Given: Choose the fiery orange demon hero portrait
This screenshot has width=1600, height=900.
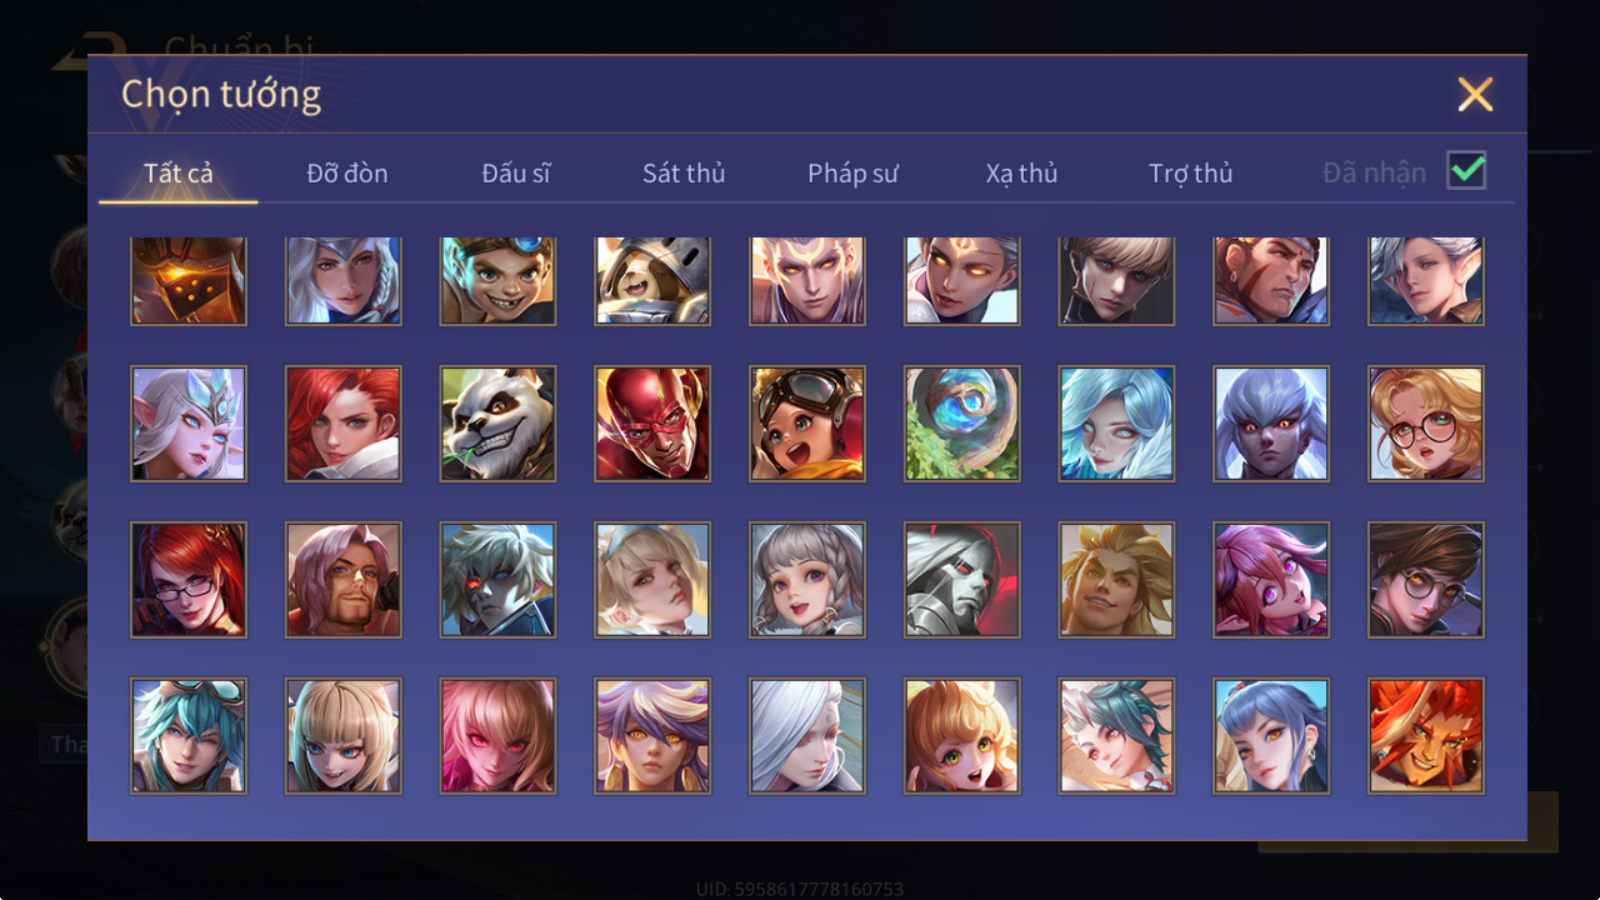Looking at the screenshot, I should point(1426,736).
